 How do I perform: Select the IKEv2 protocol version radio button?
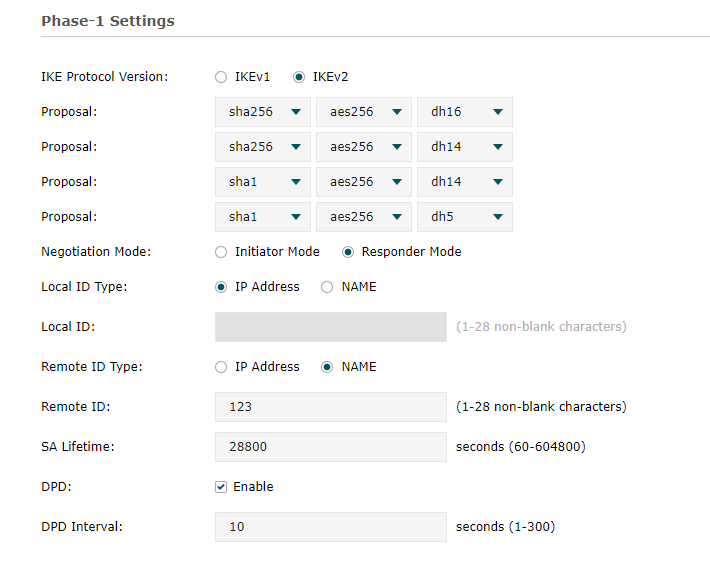pos(299,77)
